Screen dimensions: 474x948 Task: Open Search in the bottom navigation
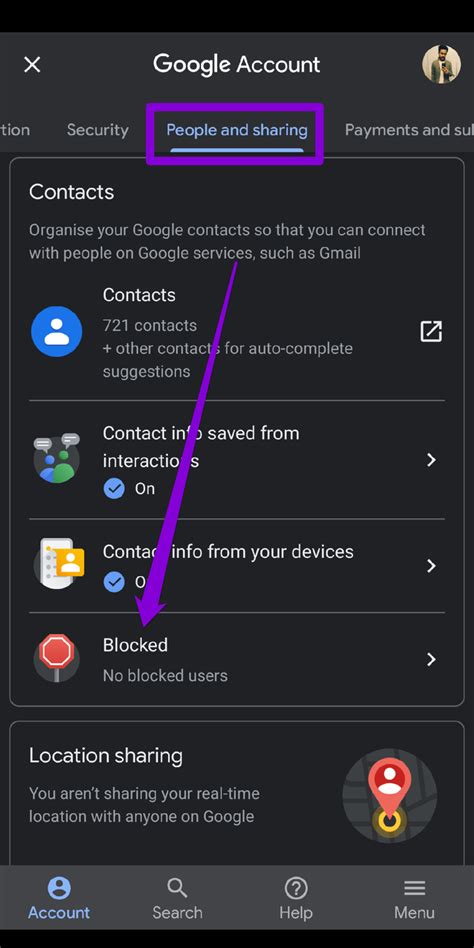(x=177, y=898)
